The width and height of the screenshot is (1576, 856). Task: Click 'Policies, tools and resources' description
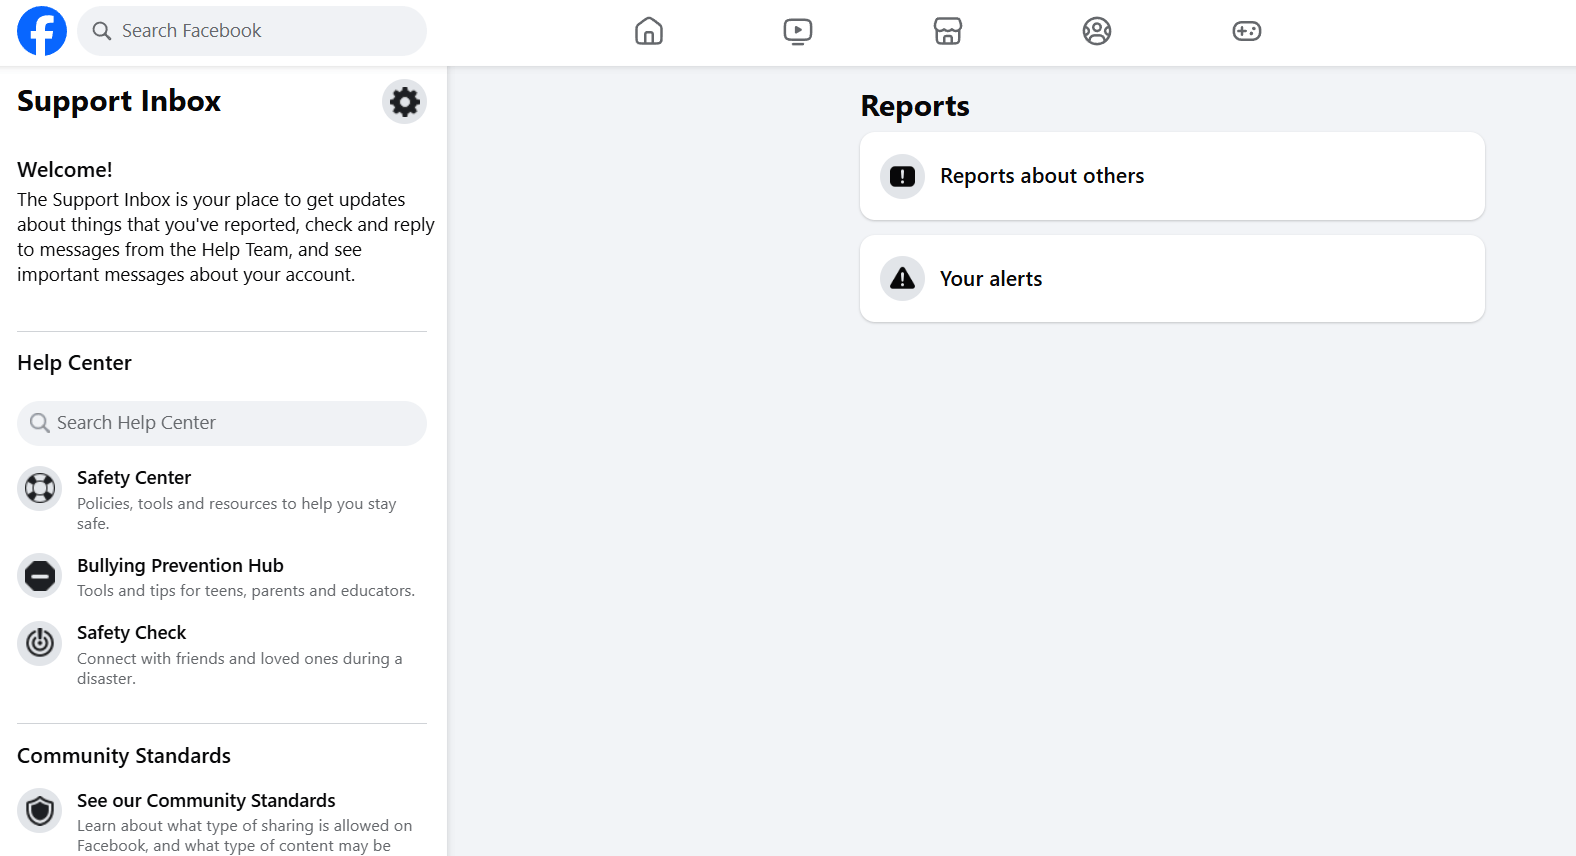click(x=237, y=513)
